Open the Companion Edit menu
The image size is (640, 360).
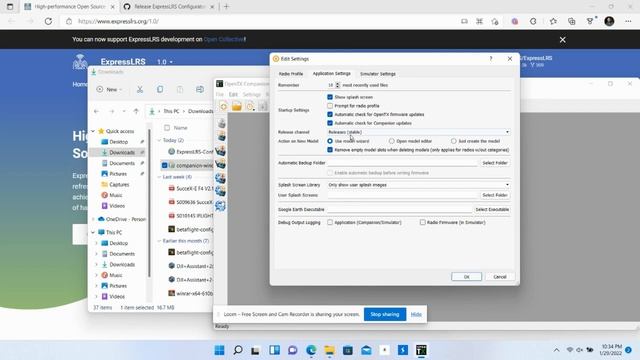coord(233,94)
